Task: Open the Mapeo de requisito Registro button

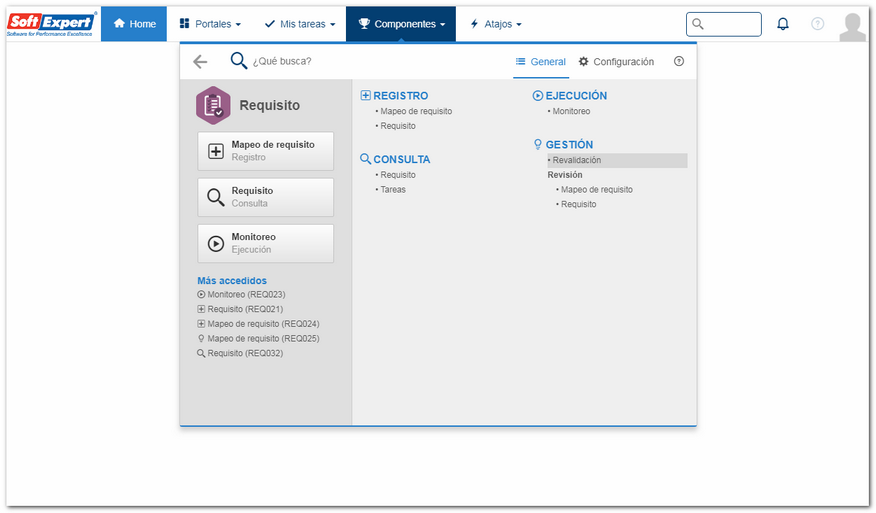Action: click(x=265, y=151)
